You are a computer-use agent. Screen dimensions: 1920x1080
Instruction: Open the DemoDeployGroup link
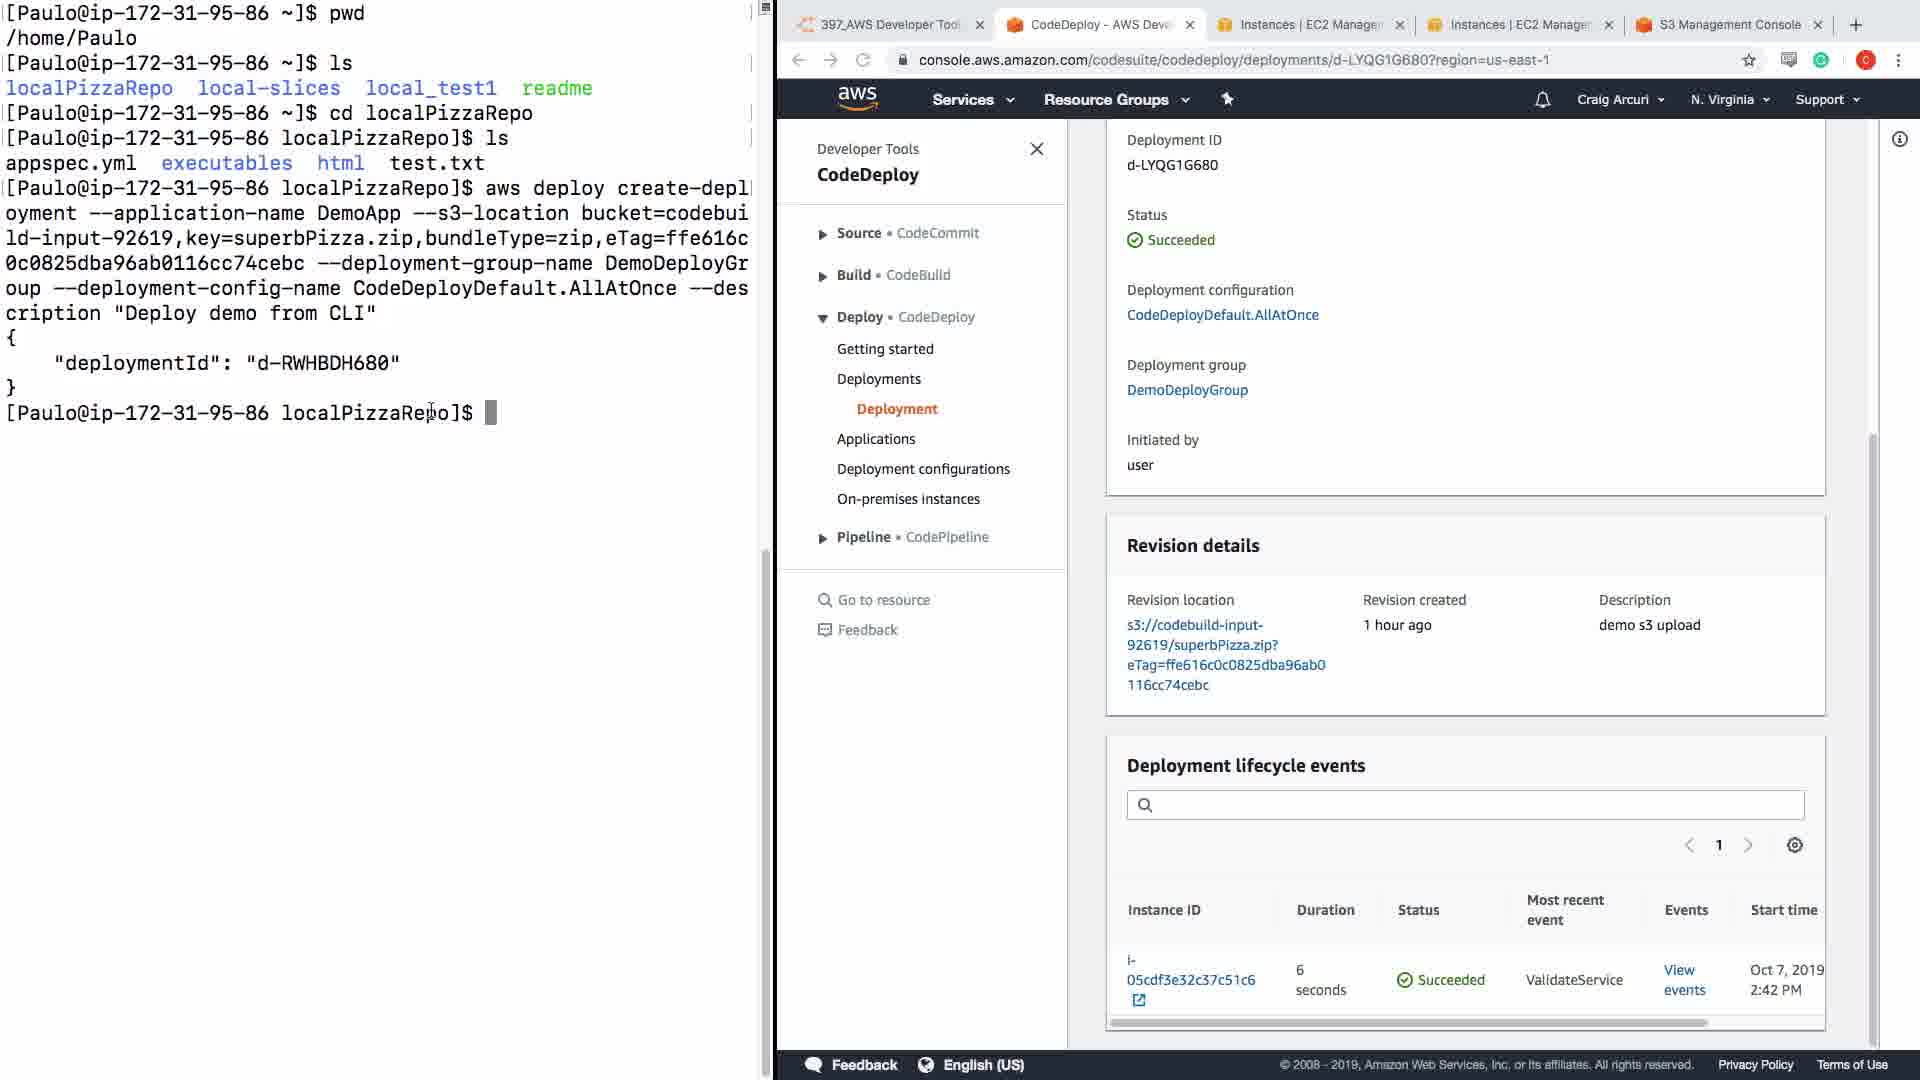tap(1186, 390)
